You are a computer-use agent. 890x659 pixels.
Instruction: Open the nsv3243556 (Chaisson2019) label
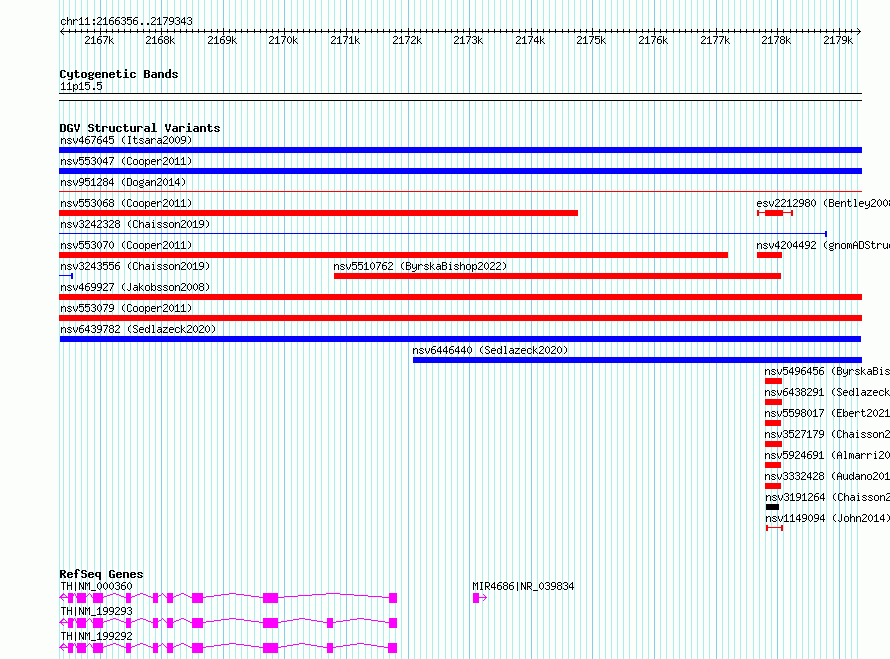pos(135,266)
